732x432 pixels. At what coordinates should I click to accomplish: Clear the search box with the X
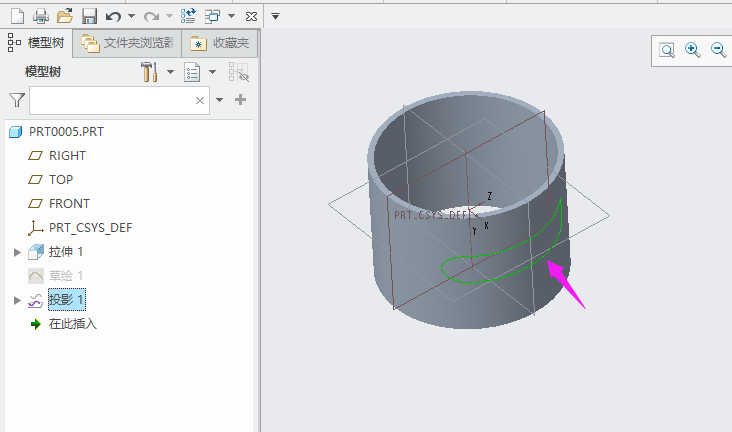200,100
